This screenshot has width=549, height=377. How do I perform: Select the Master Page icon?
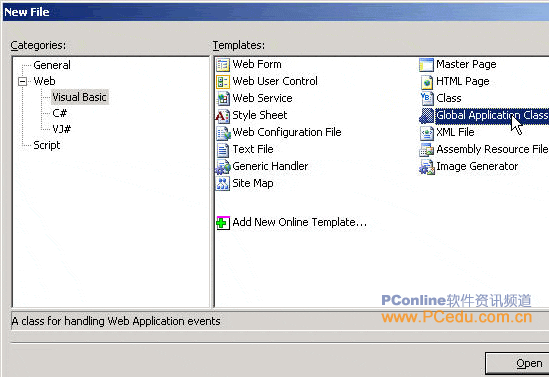[x=426, y=65]
